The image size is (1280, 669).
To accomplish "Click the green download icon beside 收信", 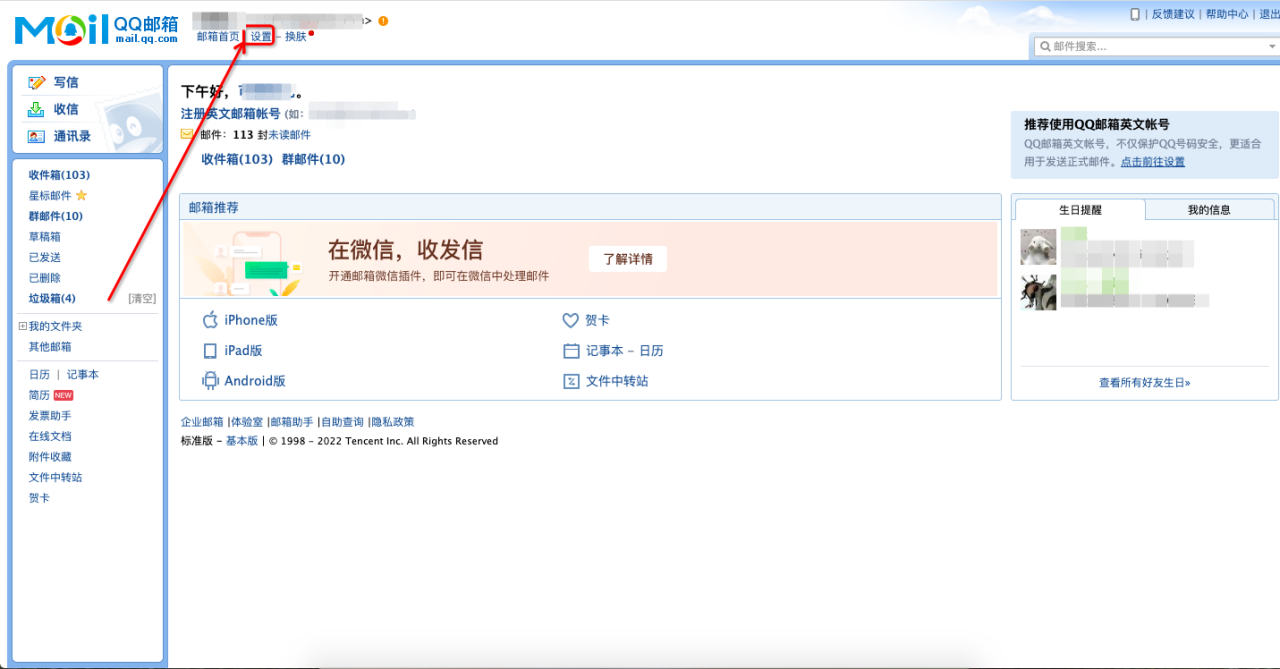I will tap(37, 109).
